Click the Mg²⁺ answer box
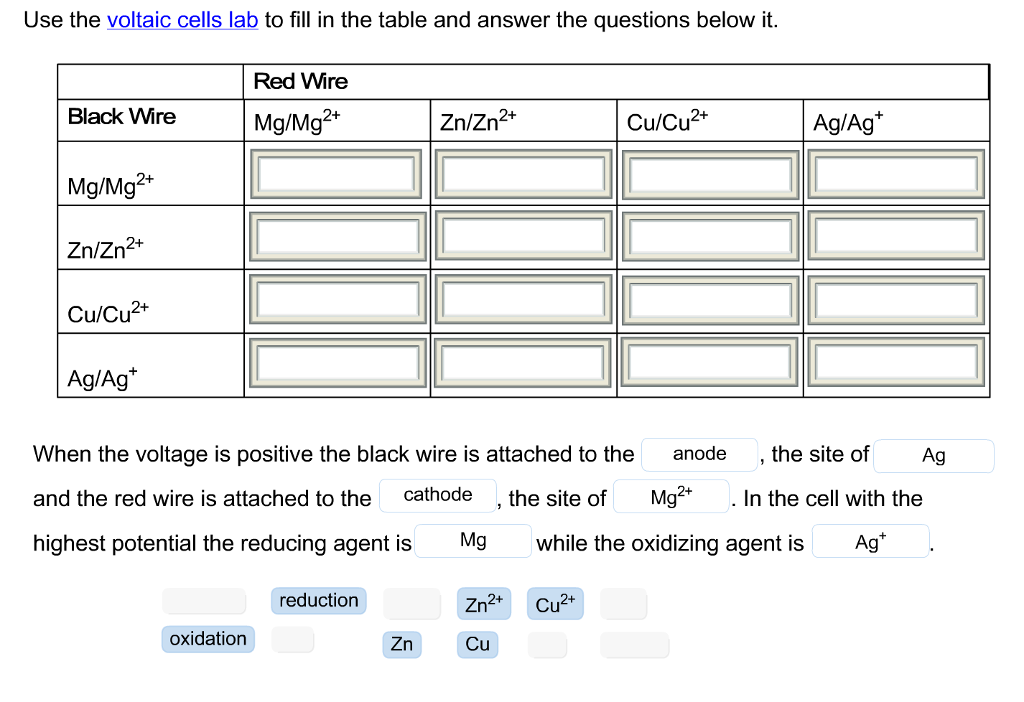This screenshot has width=1024, height=702. (x=671, y=496)
